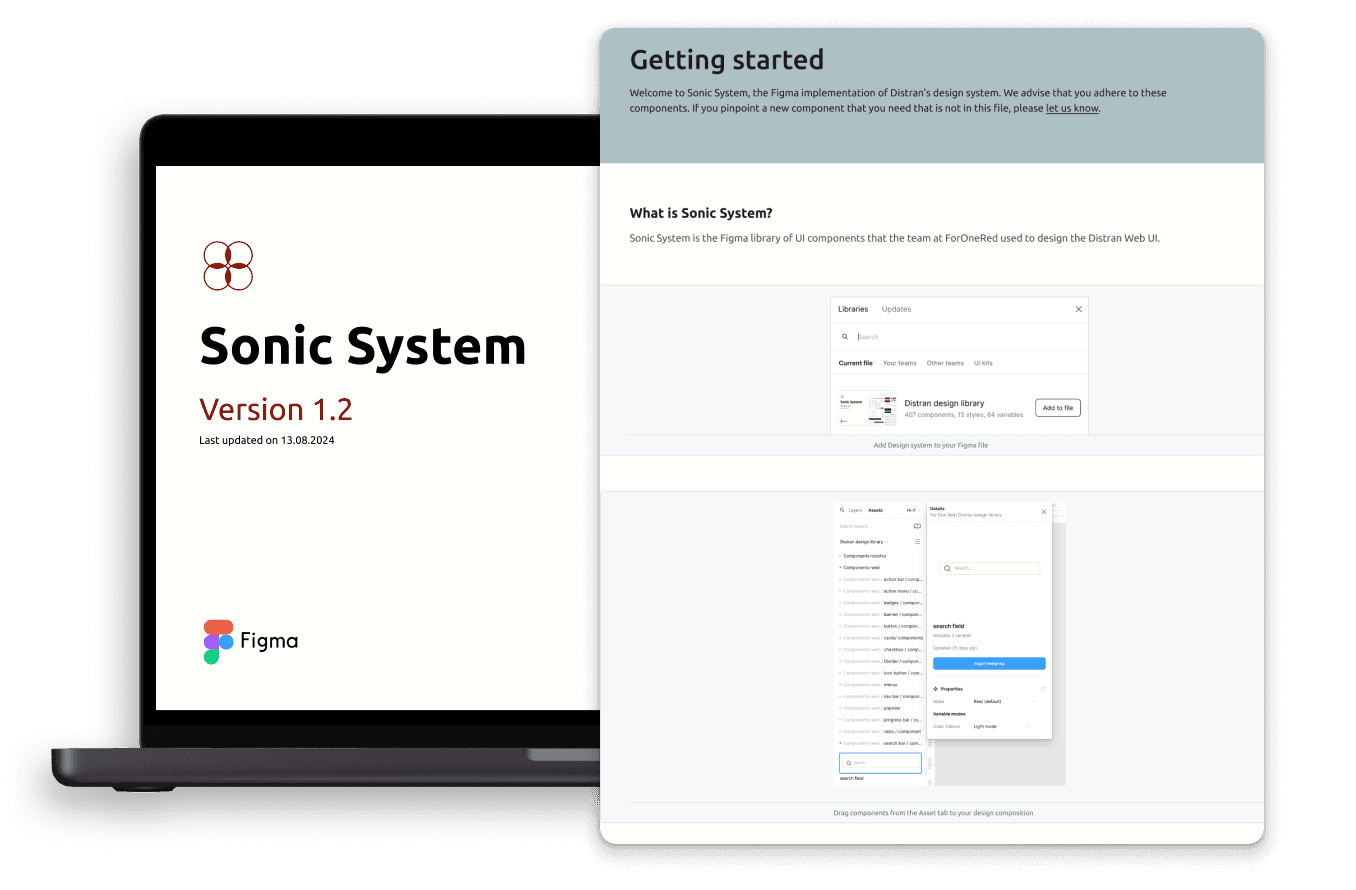Click the Properties diamond icon
Screen dimensions: 1356x890
[x=936, y=689]
